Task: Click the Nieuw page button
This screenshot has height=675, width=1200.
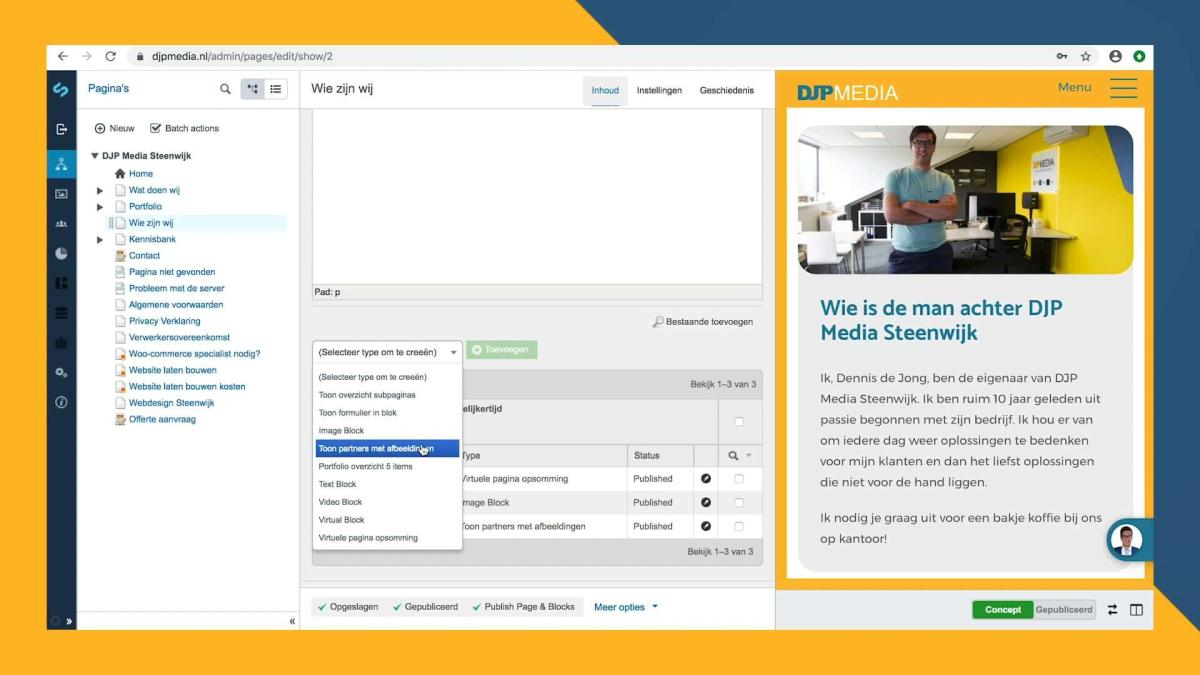Action: [114, 128]
